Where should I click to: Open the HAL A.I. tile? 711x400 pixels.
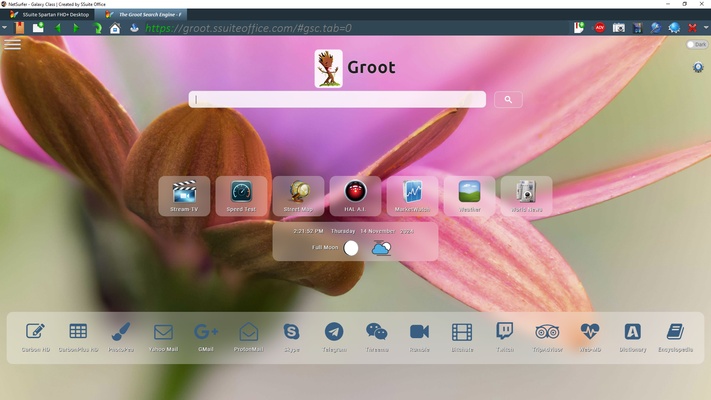pyautogui.click(x=355, y=196)
